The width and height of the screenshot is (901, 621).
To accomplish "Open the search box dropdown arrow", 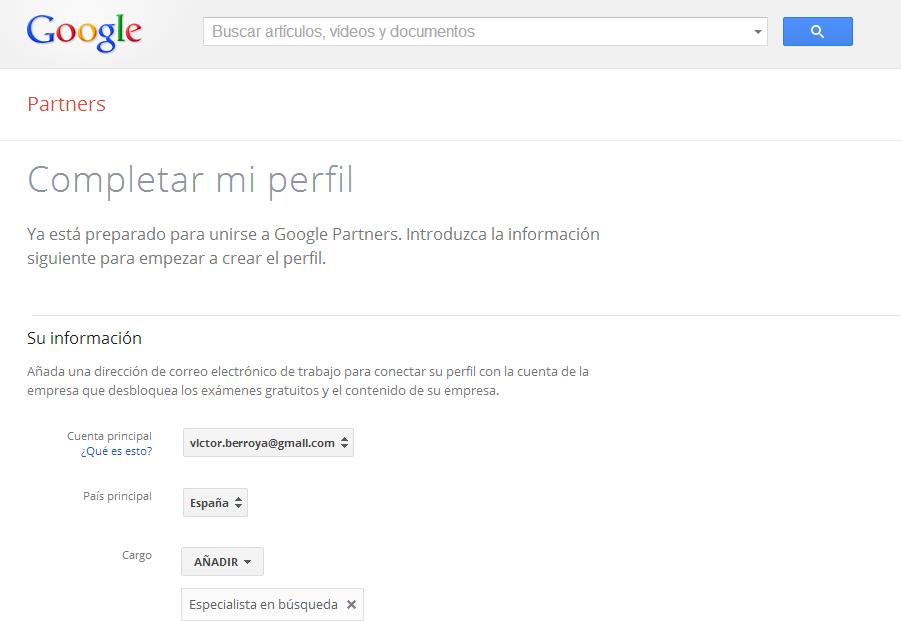I will (757, 32).
